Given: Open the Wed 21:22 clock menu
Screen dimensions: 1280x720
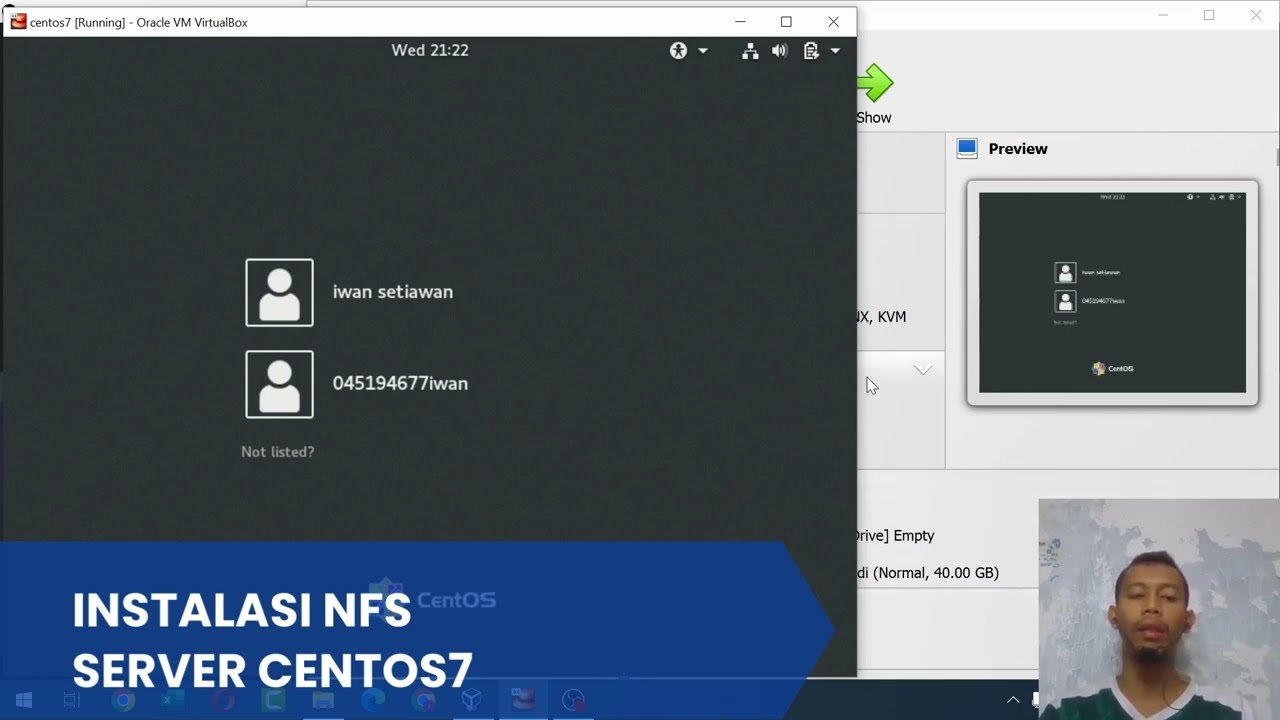Looking at the screenshot, I should (x=430, y=50).
